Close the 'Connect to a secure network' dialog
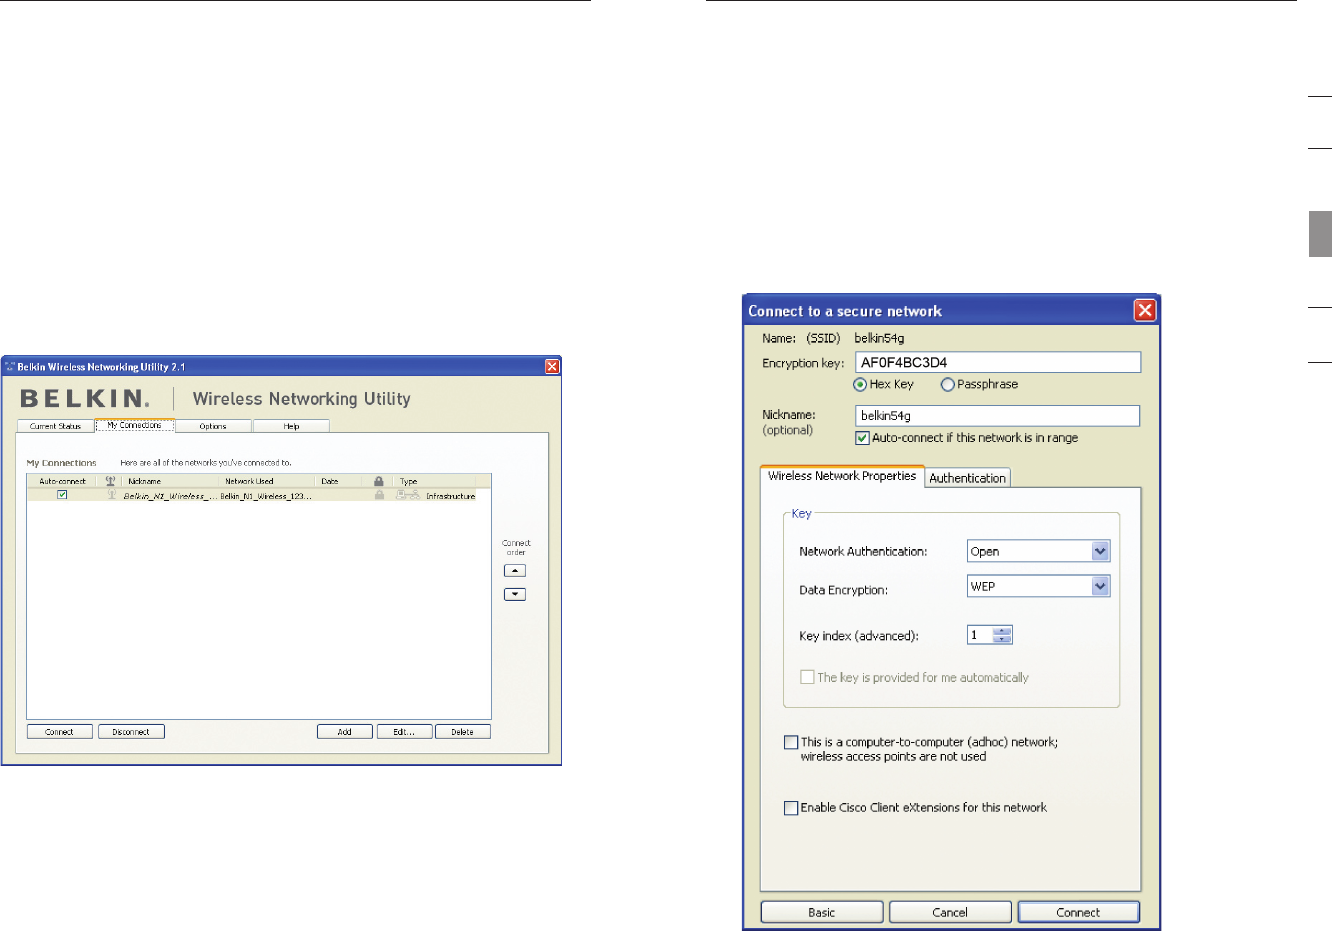 (1145, 310)
